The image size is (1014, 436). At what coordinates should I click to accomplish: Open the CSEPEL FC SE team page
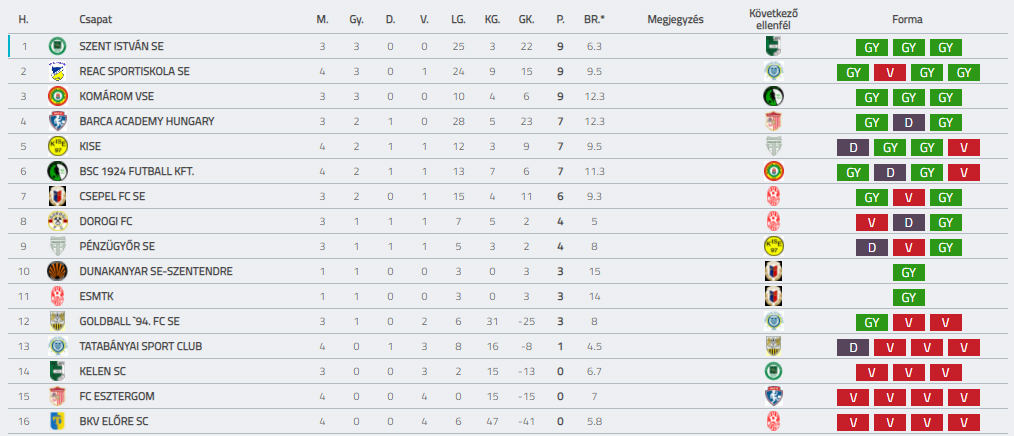112,197
